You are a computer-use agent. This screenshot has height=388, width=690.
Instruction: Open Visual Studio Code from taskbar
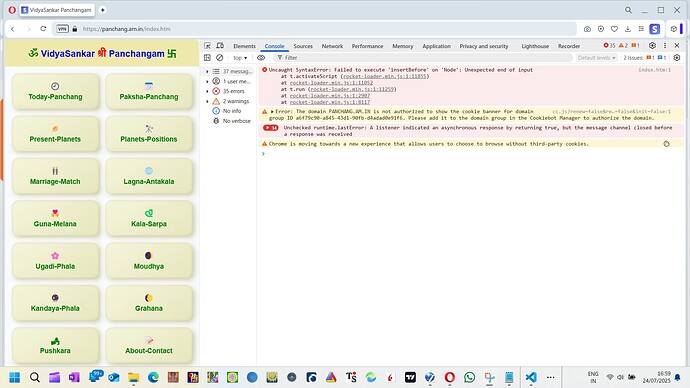click(531, 377)
